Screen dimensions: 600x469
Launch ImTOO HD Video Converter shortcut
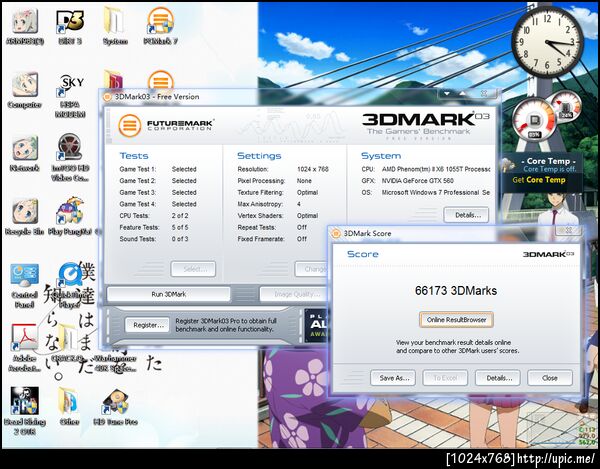pyautogui.click(x=70, y=158)
